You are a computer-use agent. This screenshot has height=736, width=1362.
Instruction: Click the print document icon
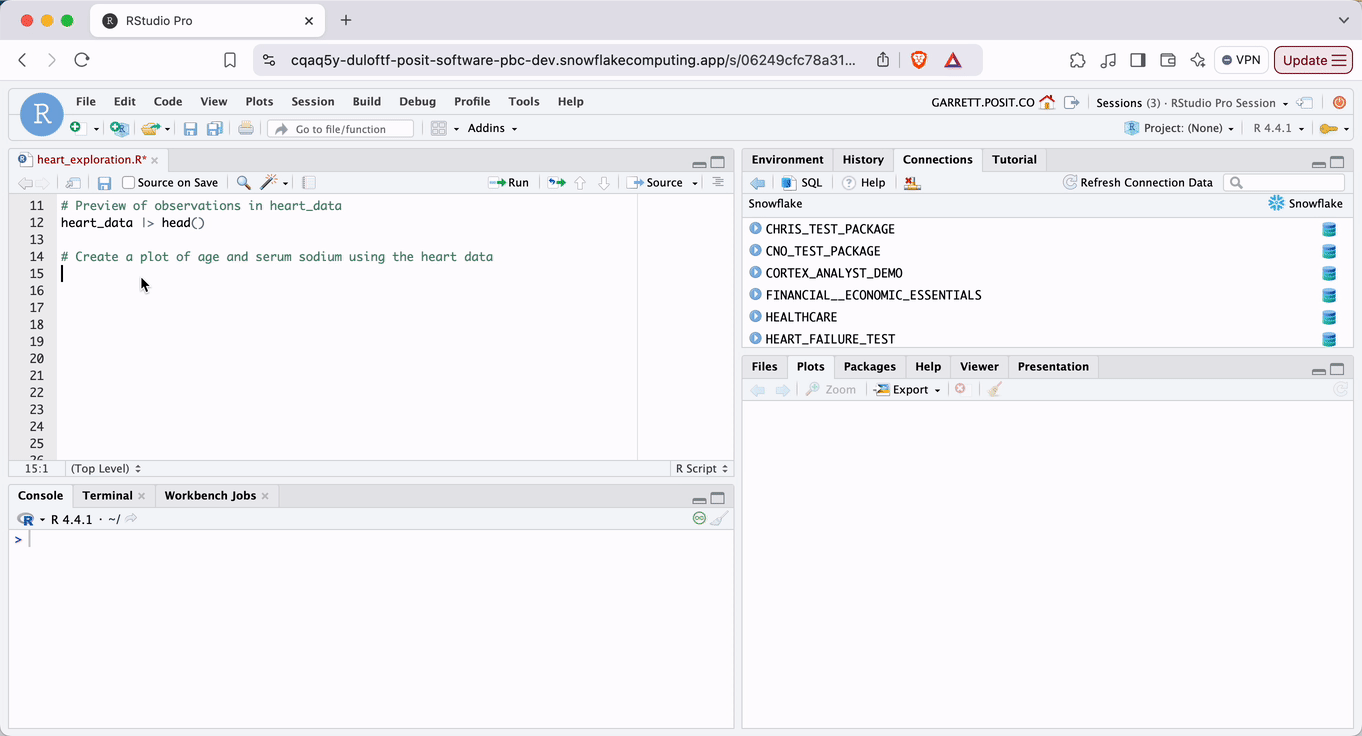coord(246,128)
